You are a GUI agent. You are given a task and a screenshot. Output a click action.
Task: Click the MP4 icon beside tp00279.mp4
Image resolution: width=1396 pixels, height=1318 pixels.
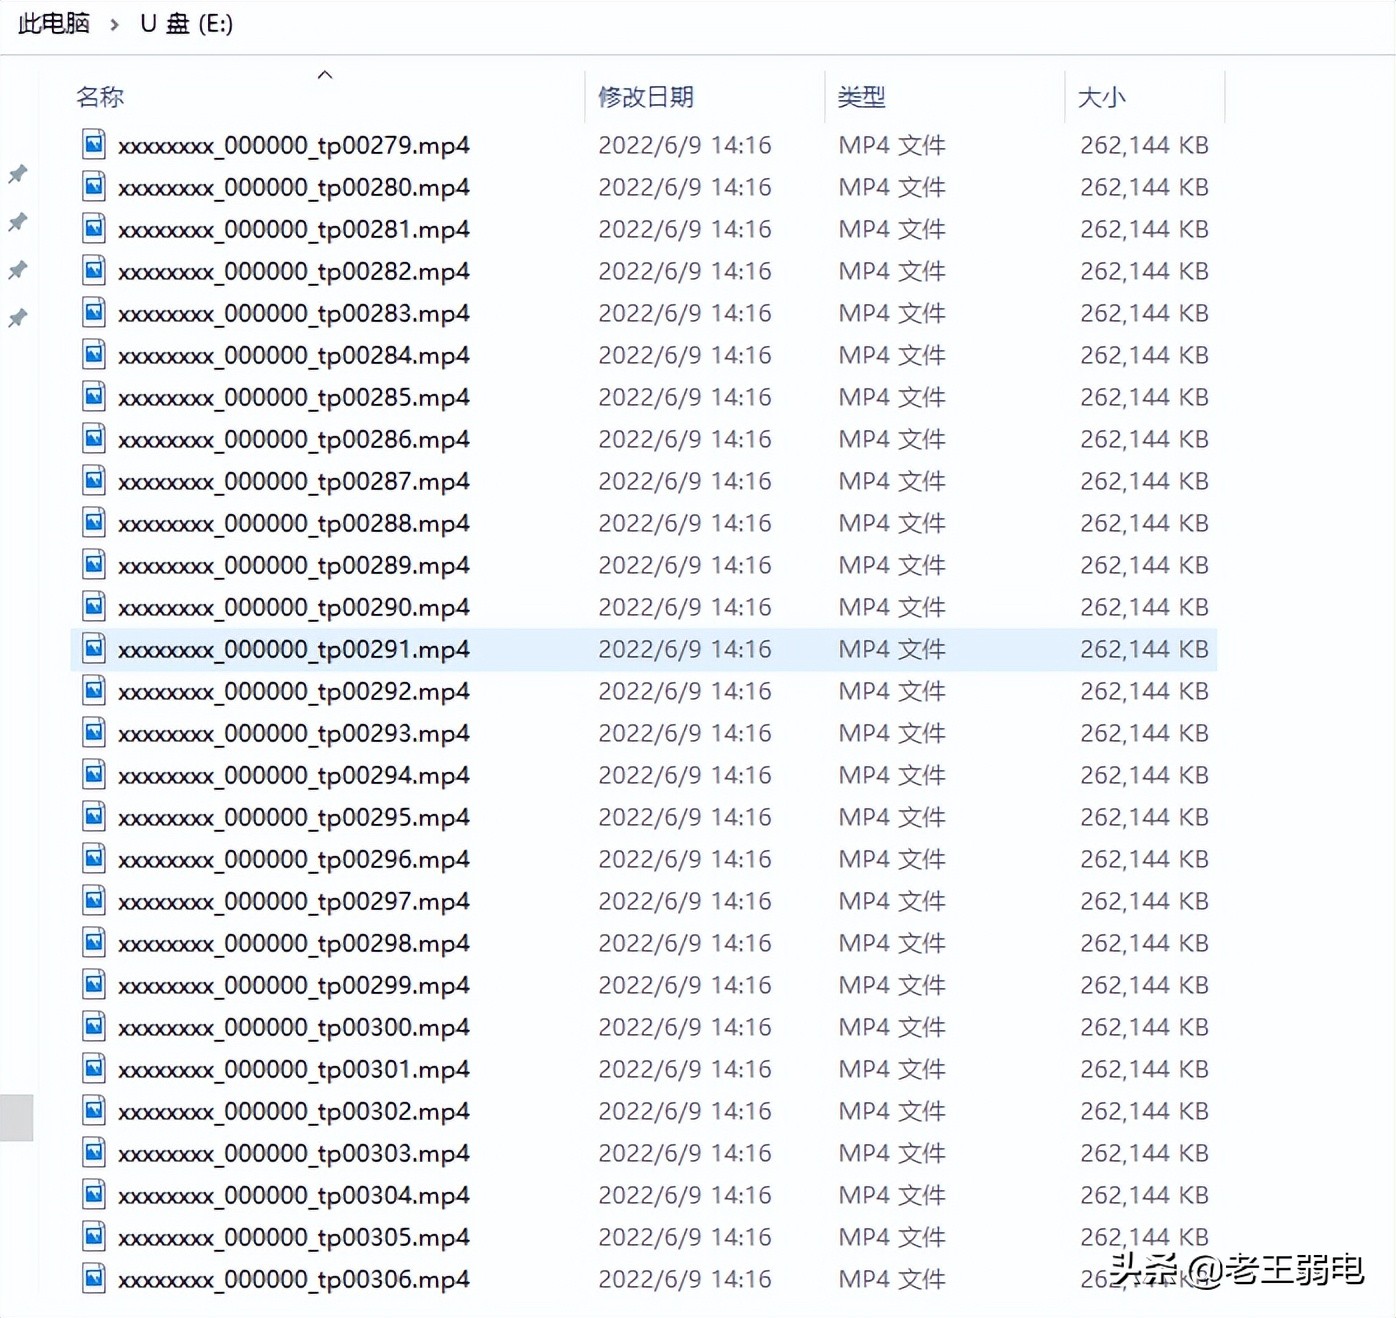click(93, 145)
